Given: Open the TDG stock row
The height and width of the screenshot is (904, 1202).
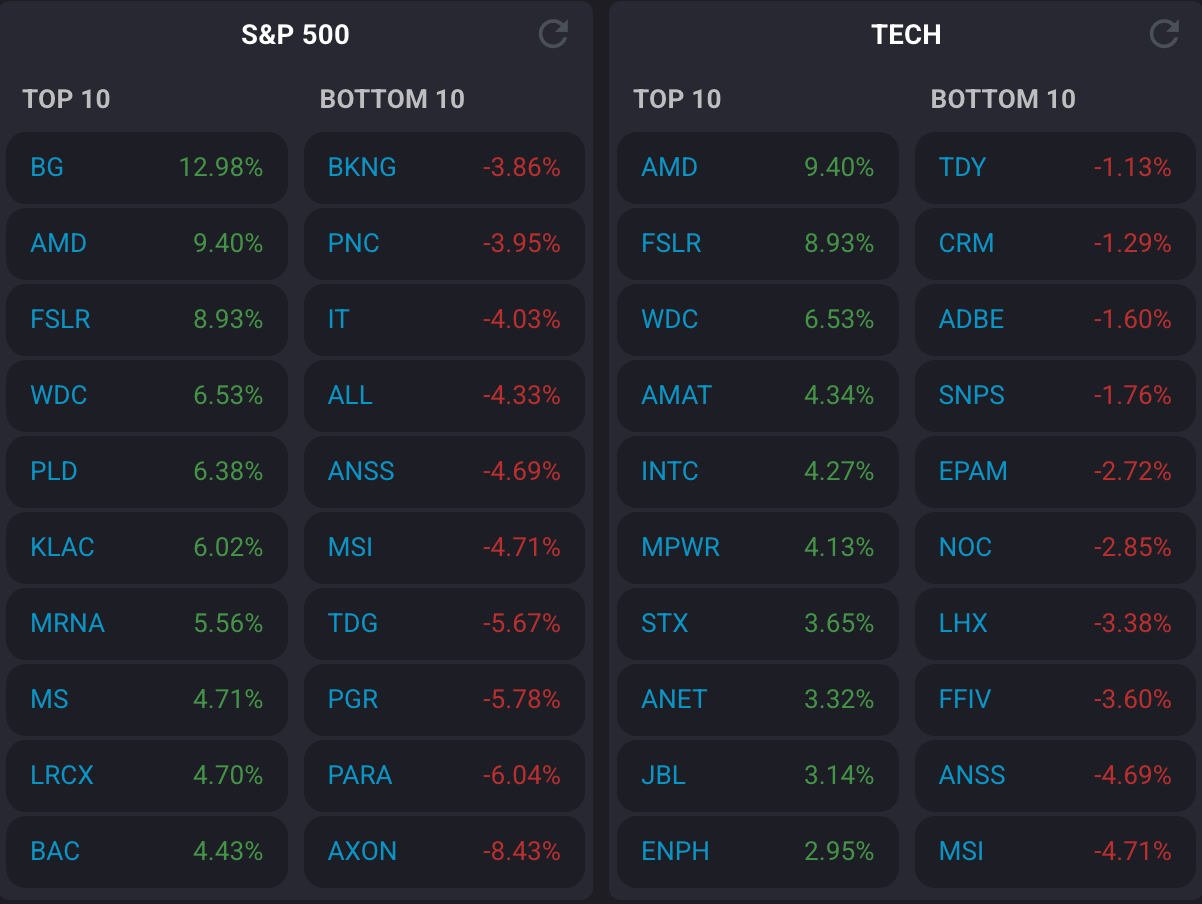Looking at the screenshot, I should [x=444, y=623].
